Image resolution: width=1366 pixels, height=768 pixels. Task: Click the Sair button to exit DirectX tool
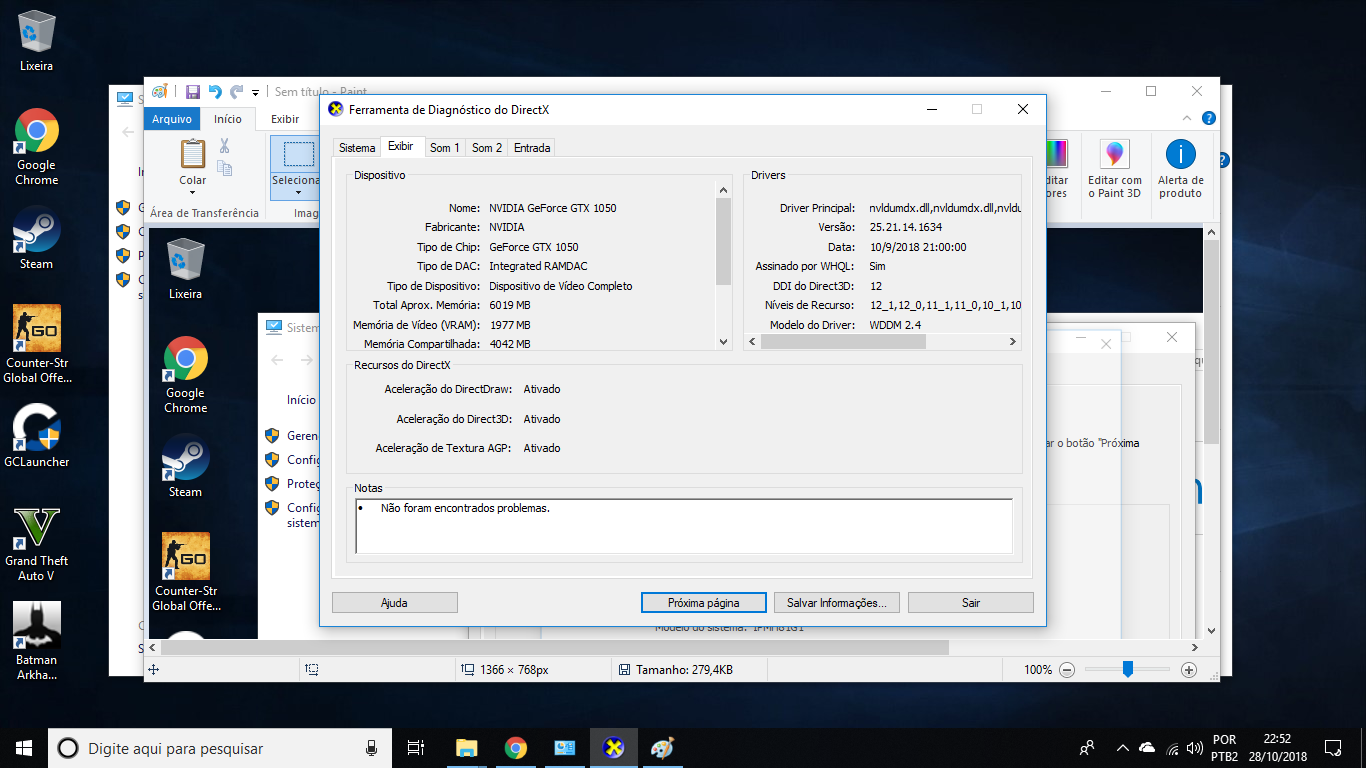coord(971,603)
